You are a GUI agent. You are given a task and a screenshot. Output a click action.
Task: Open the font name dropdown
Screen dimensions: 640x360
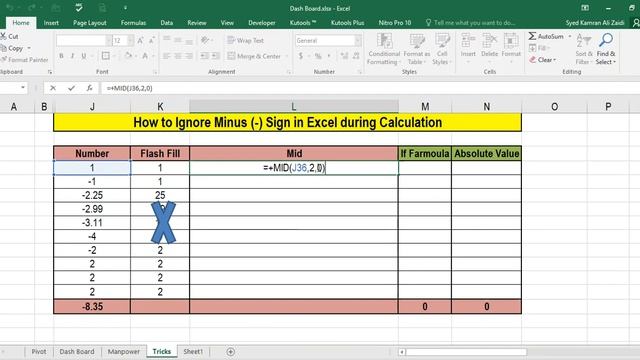tap(109, 40)
